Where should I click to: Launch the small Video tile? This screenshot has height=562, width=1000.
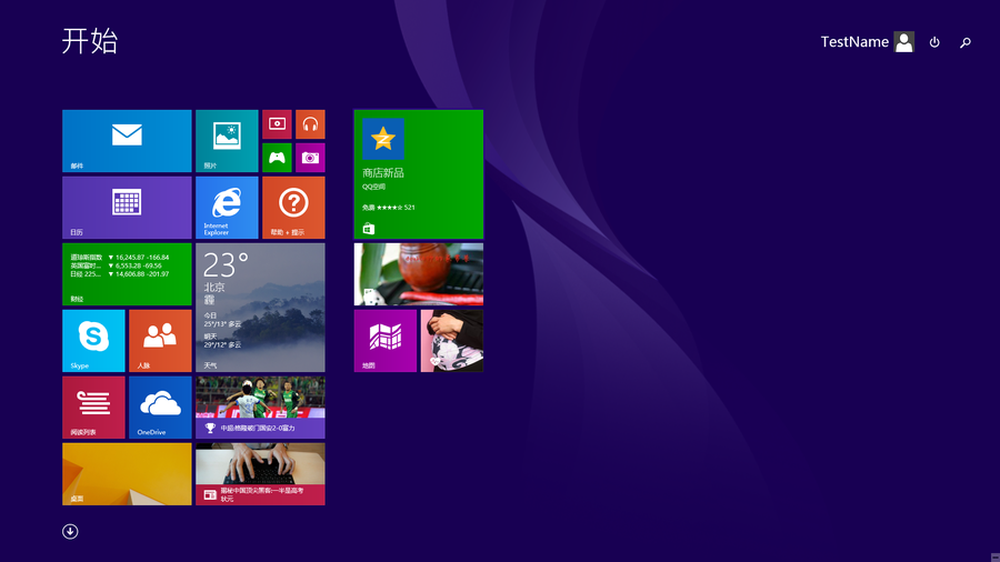coord(277,124)
